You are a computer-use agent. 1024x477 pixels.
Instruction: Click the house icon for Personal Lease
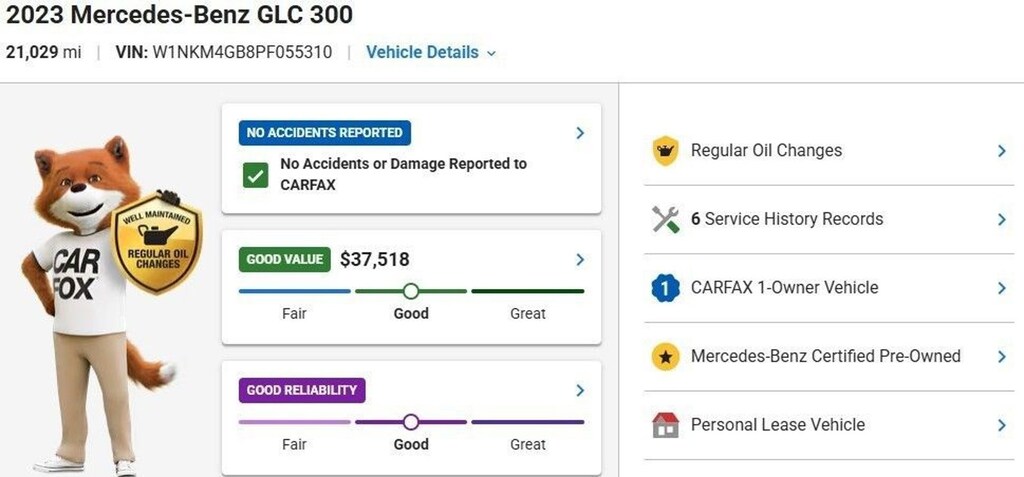[x=665, y=425]
